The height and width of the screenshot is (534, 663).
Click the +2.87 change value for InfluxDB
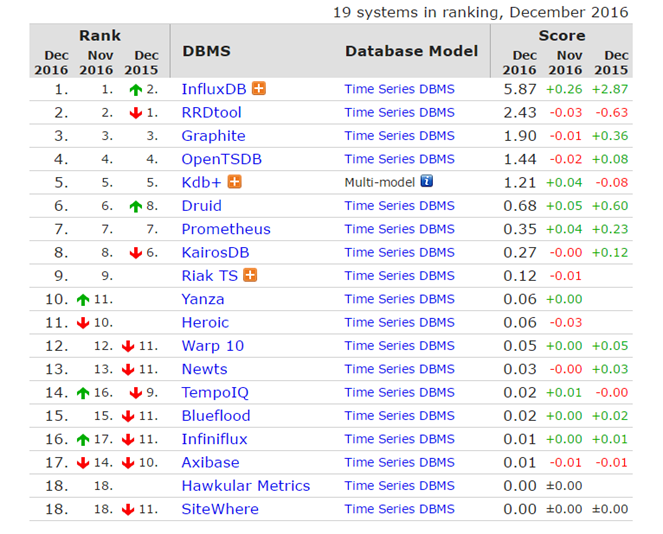tap(610, 89)
